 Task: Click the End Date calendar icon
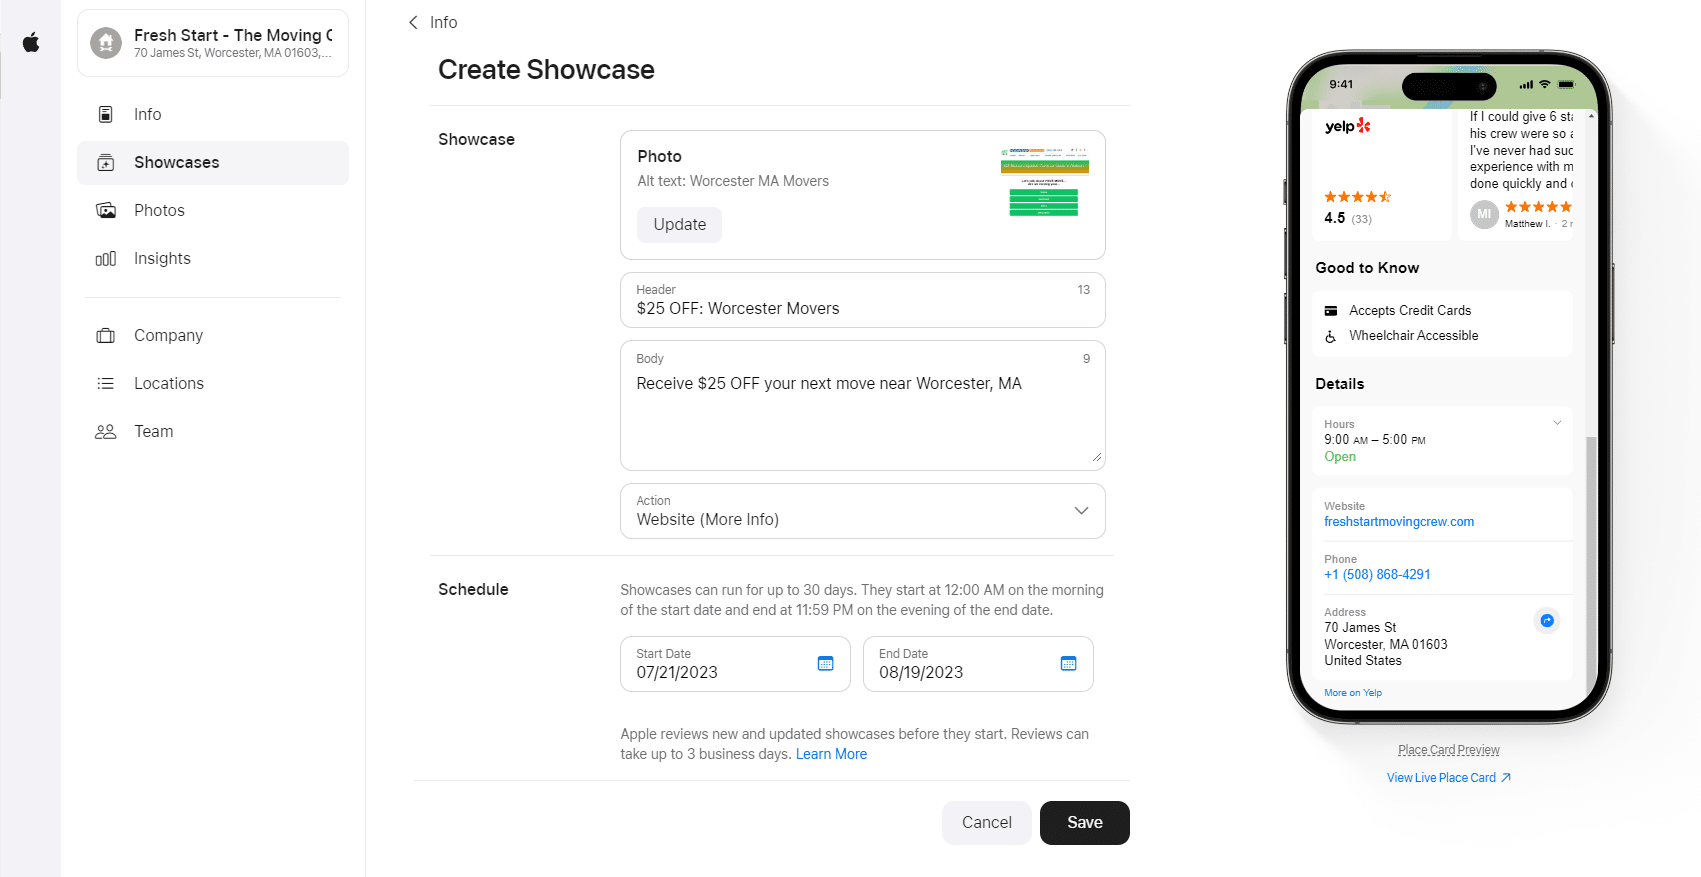[1068, 664]
